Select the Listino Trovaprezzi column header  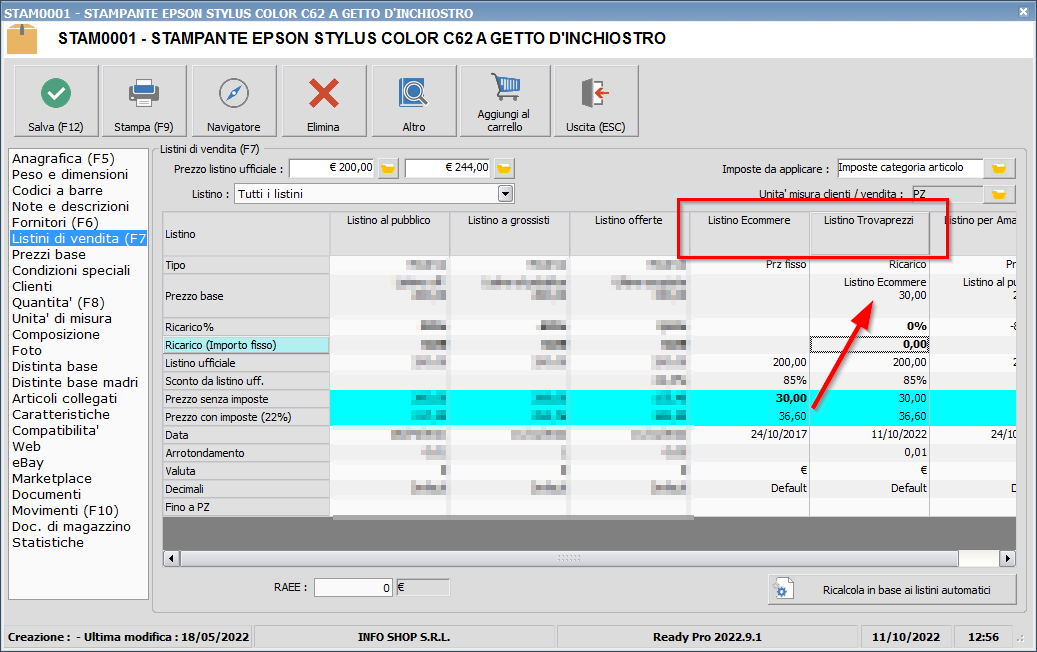[869, 233]
